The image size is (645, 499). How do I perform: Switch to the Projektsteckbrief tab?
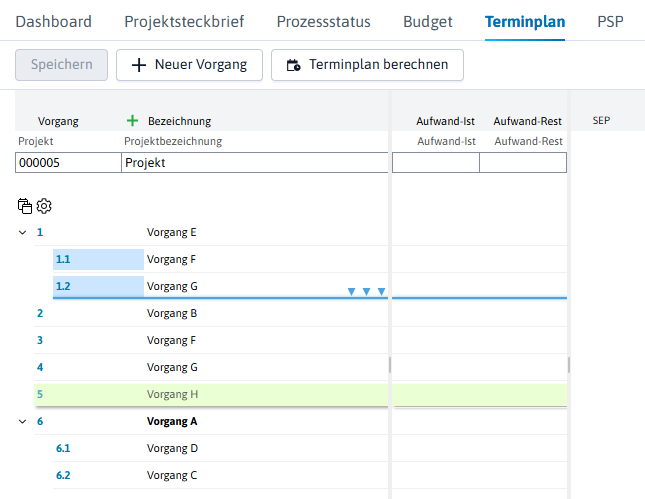(184, 21)
